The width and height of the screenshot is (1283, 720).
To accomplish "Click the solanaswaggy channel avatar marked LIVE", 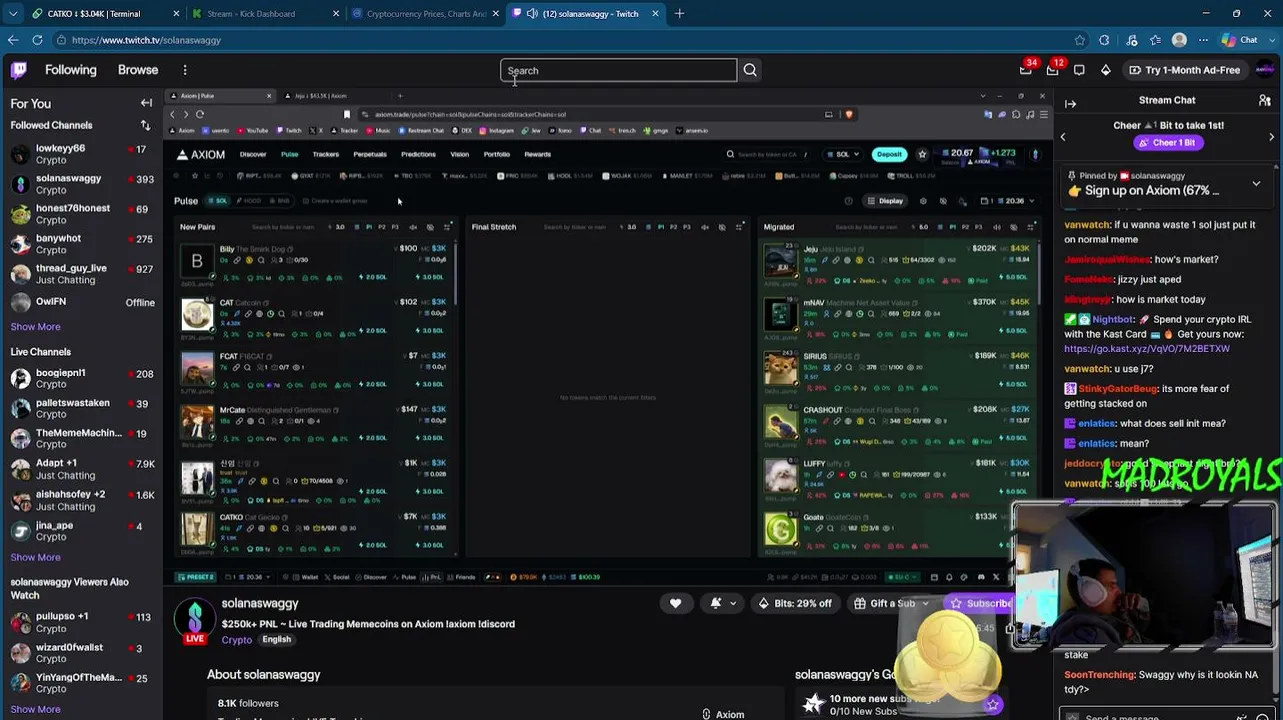I will (x=195, y=621).
